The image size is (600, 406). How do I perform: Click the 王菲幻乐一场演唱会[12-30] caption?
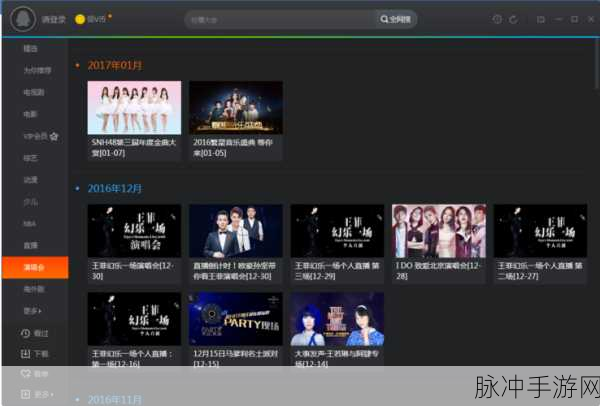click(132, 271)
